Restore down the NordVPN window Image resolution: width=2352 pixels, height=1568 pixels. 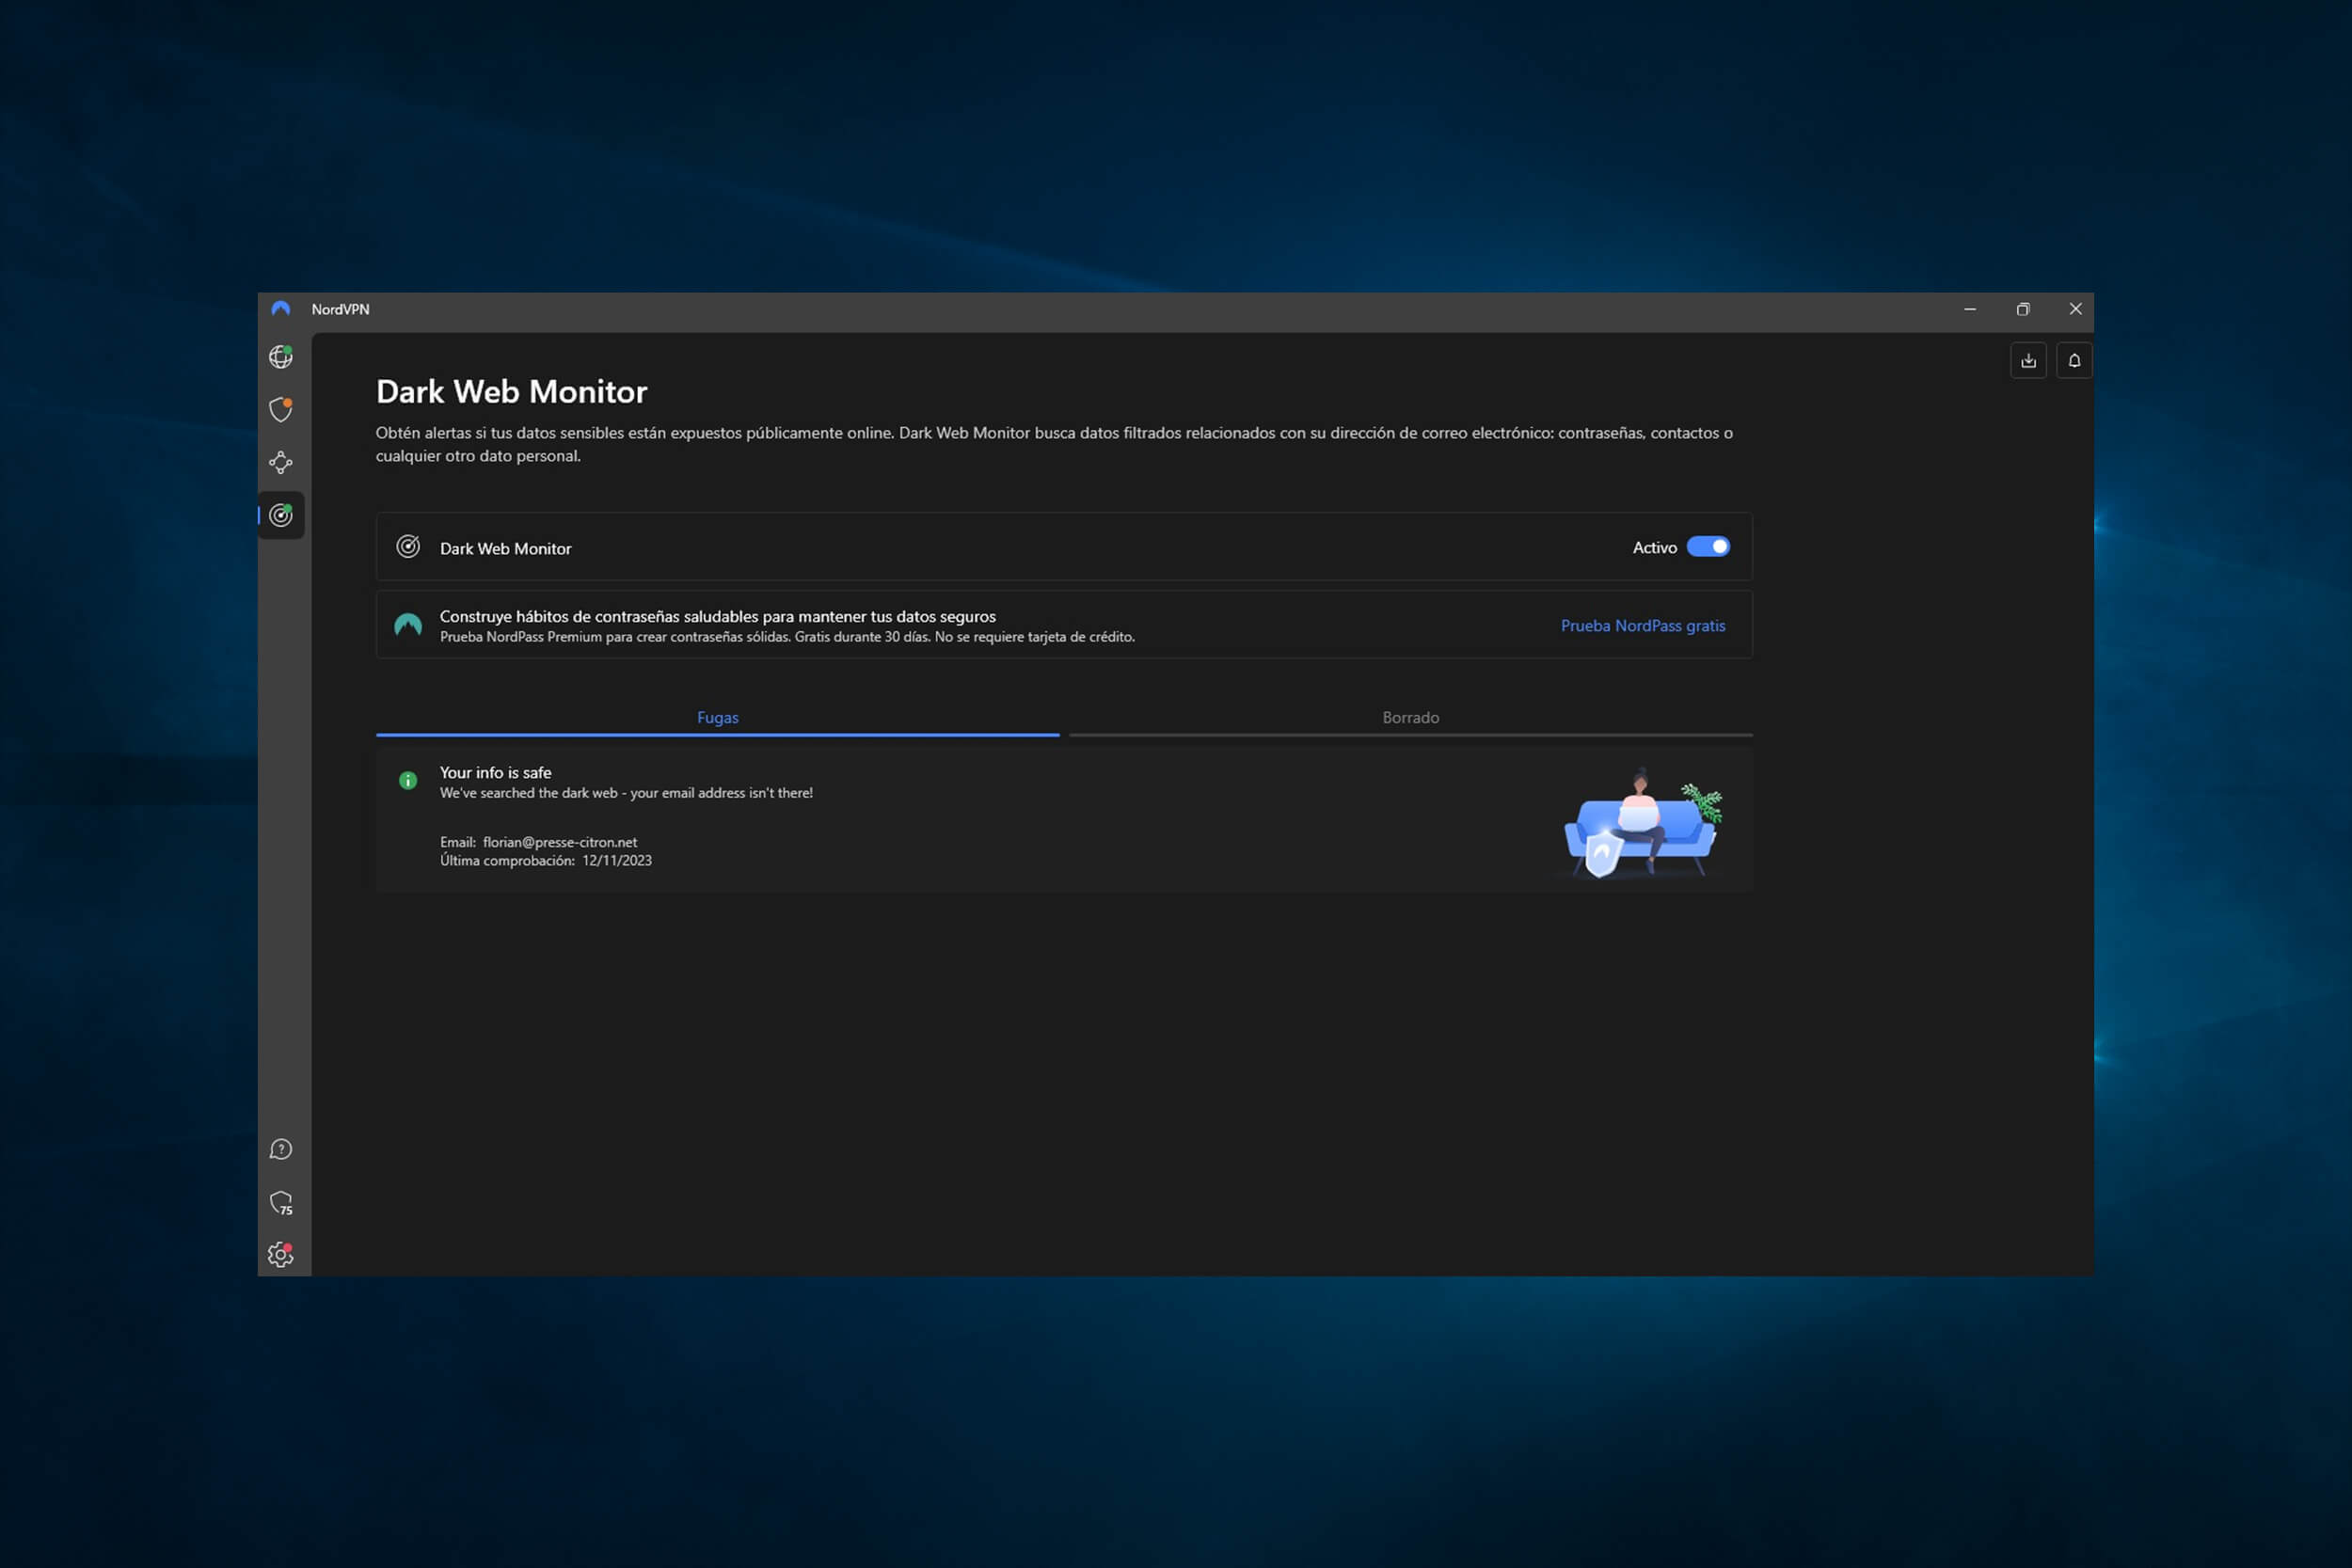click(2022, 310)
